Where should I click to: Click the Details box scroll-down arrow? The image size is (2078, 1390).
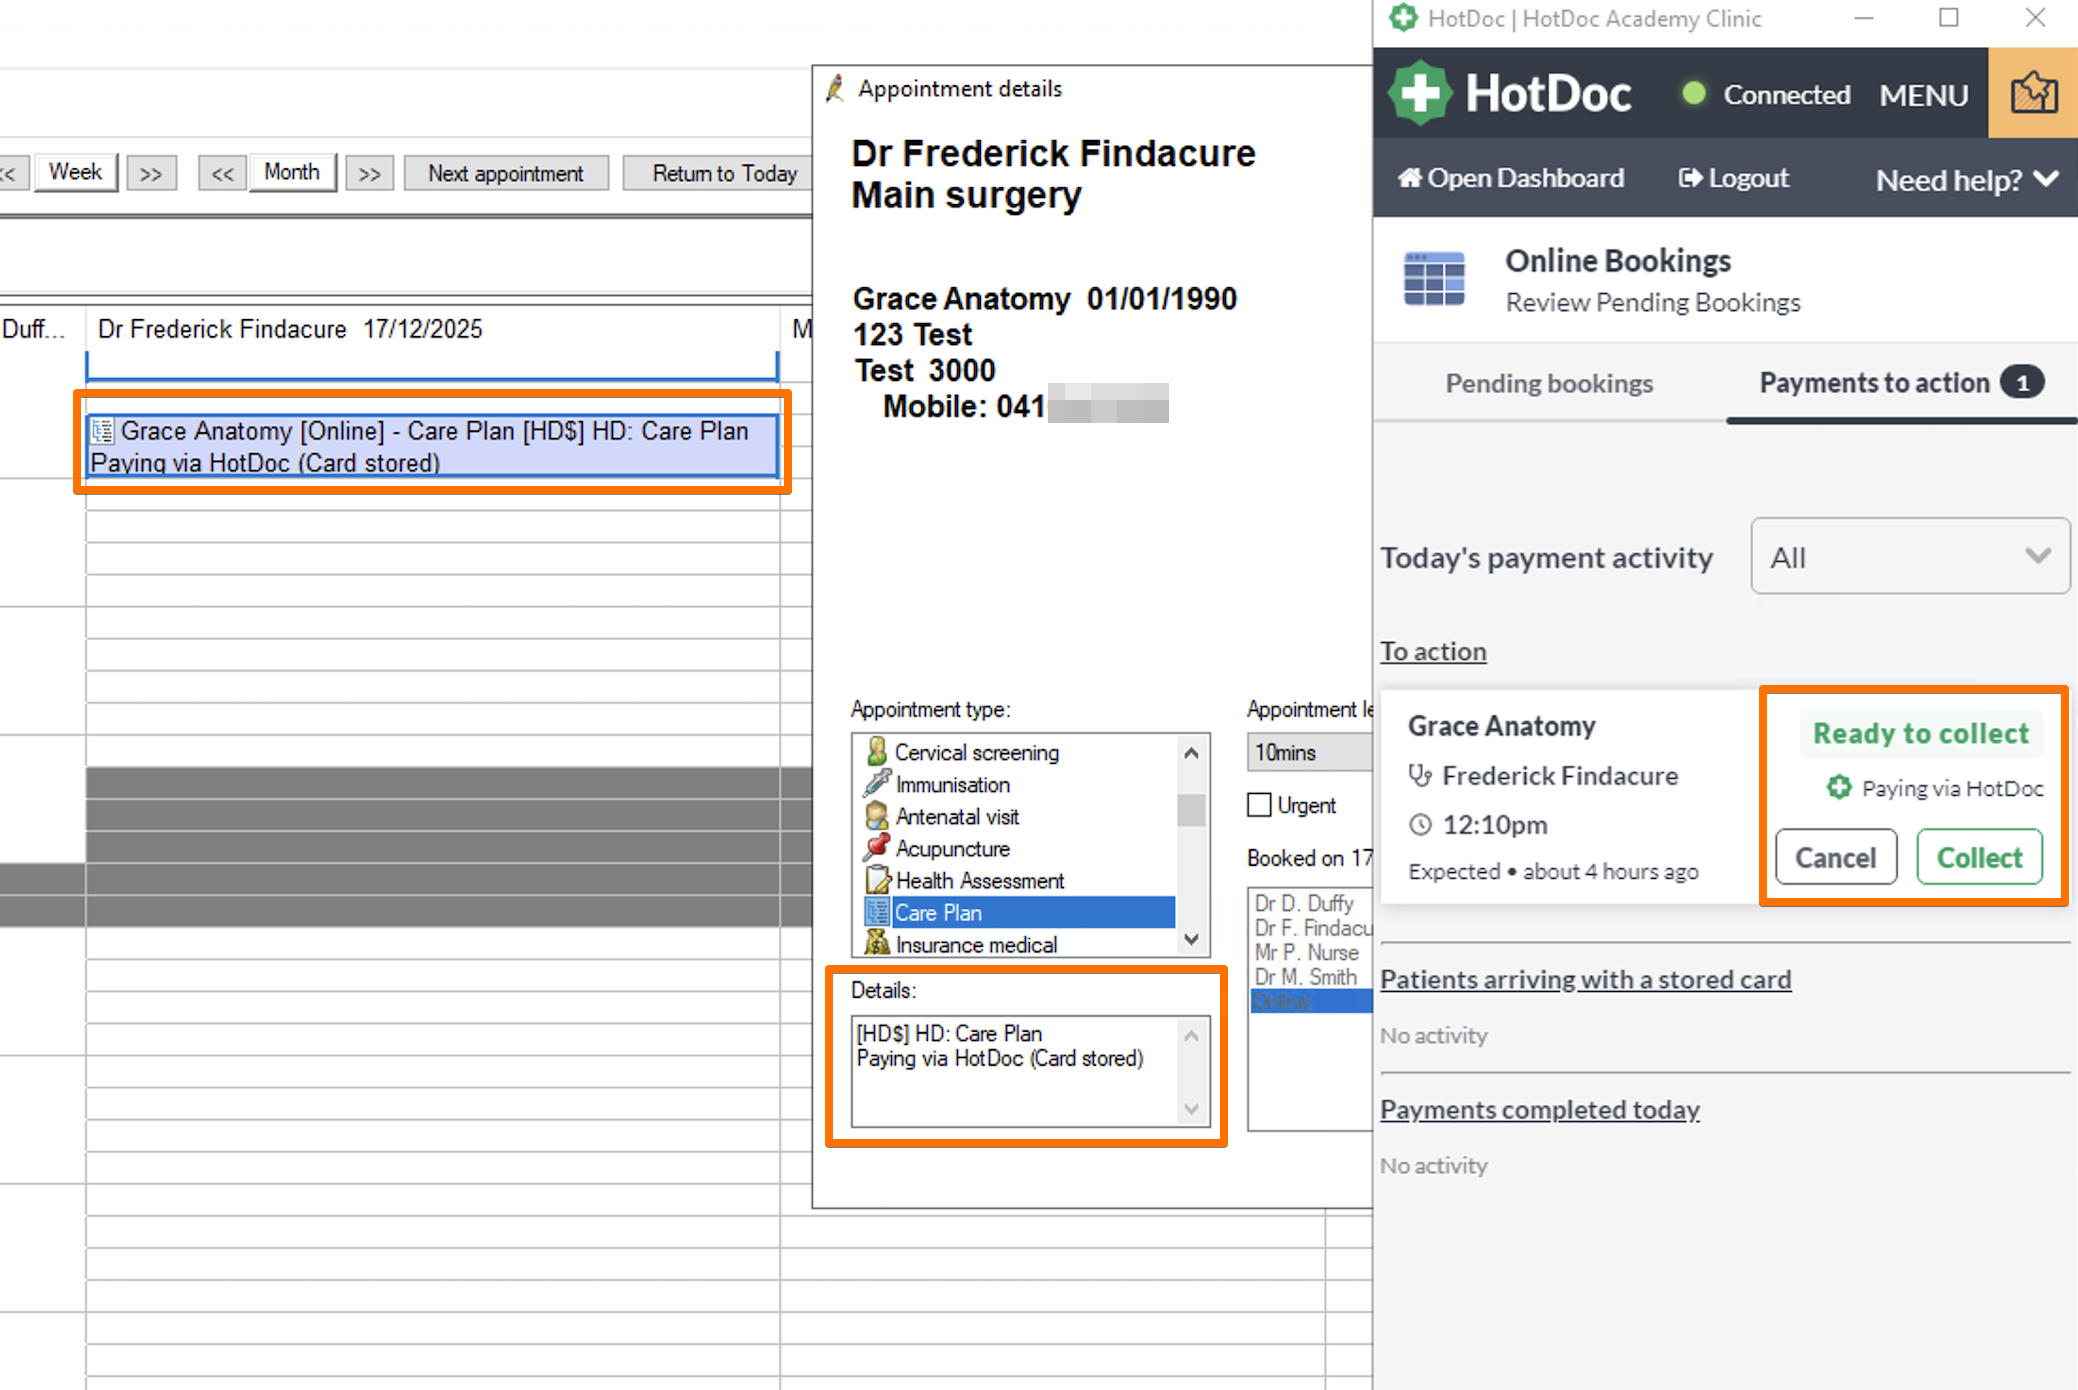pyautogui.click(x=1191, y=1109)
